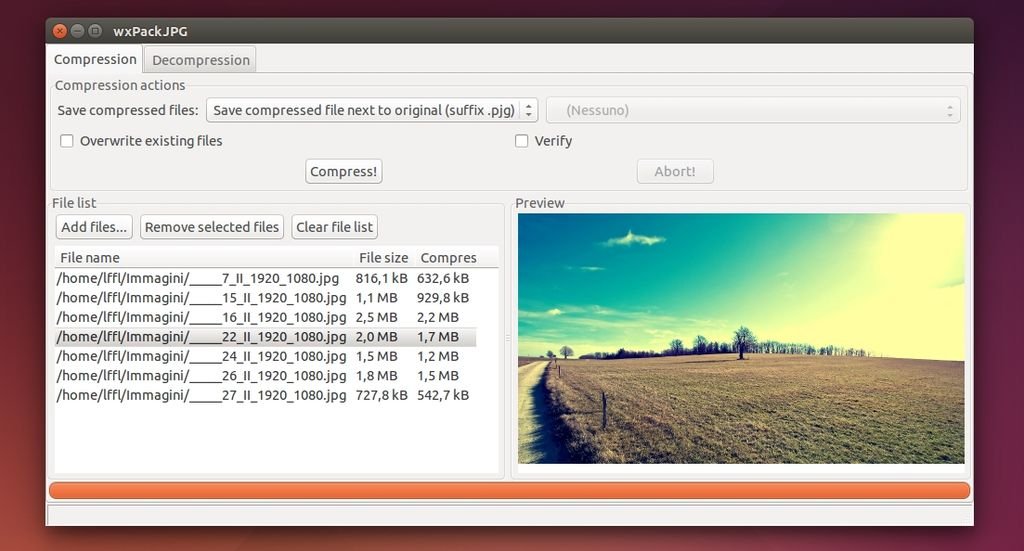Close the wxPackJPG window

tap(59, 31)
